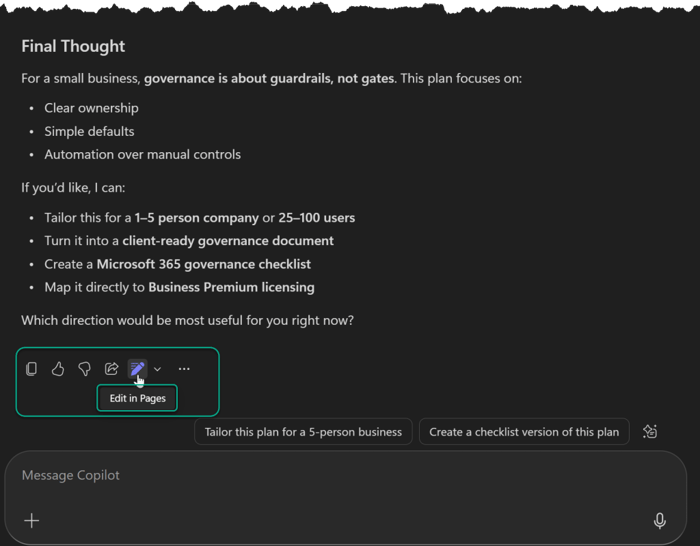Select 'Tailor this plan for a 5-person business'

(x=303, y=432)
